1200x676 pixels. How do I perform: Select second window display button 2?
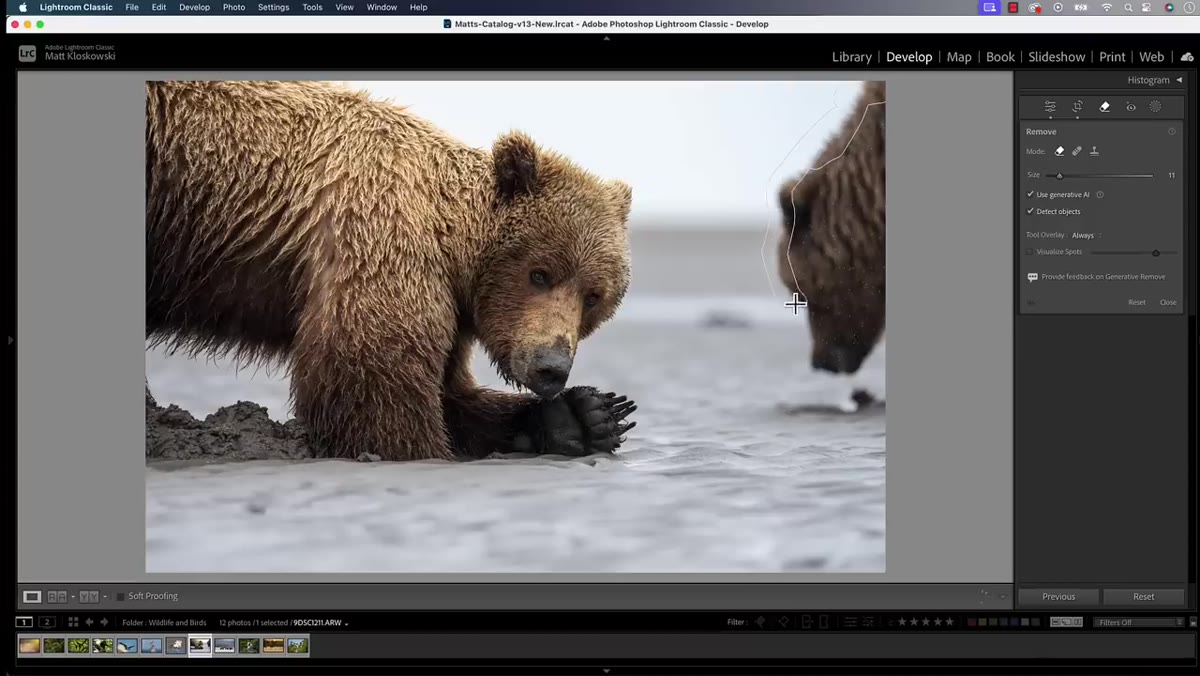(47, 622)
